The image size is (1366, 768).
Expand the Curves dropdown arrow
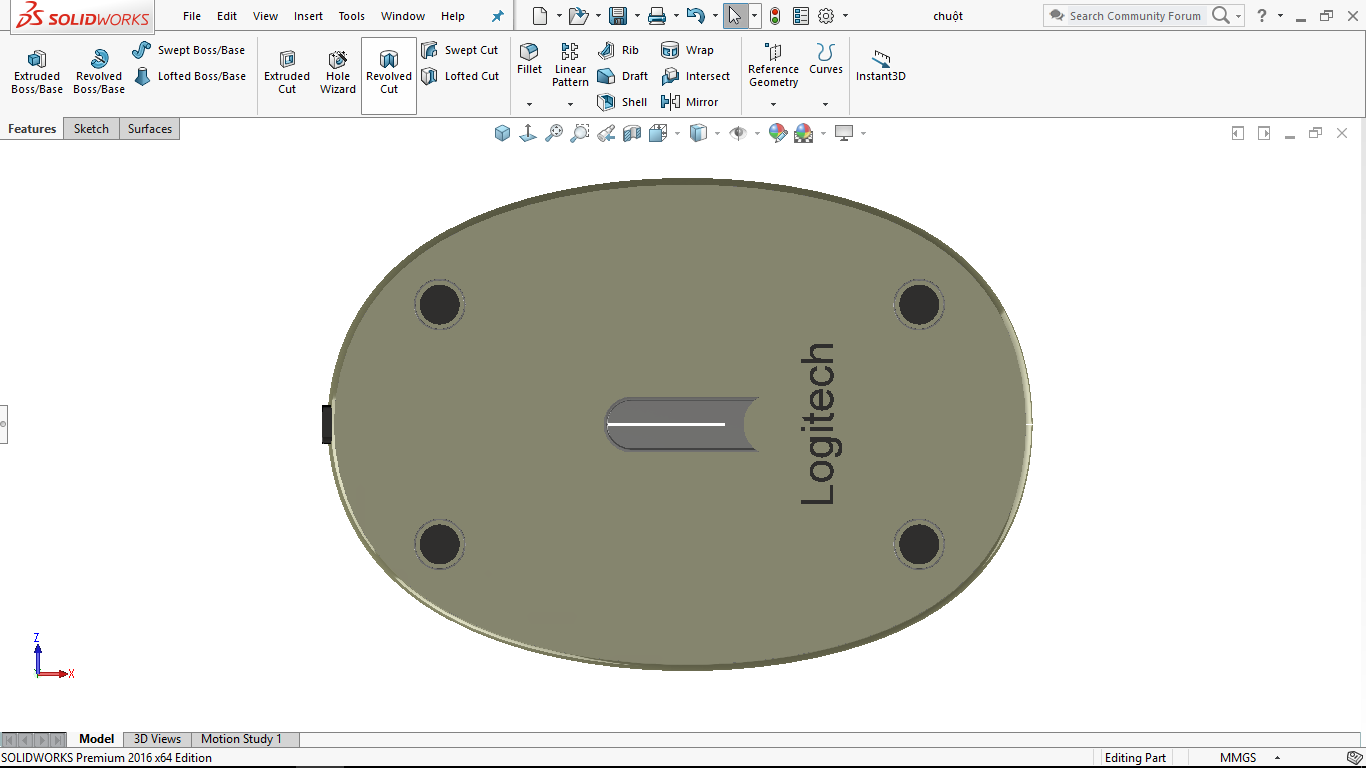pos(826,104)
